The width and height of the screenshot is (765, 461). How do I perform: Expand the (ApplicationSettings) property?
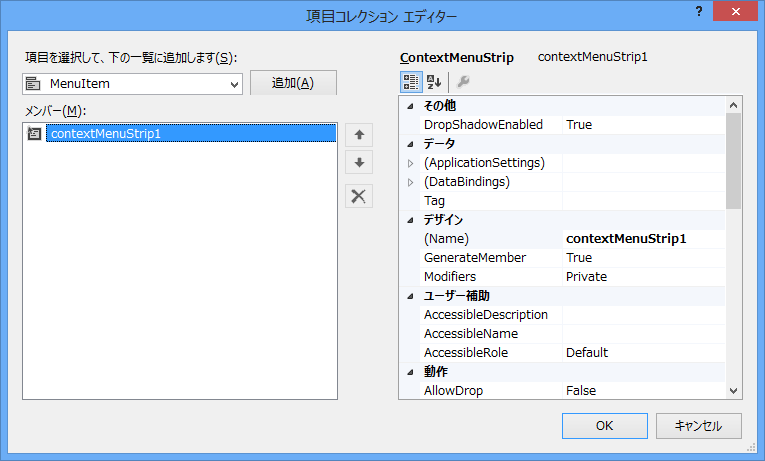tap(410, 163)
